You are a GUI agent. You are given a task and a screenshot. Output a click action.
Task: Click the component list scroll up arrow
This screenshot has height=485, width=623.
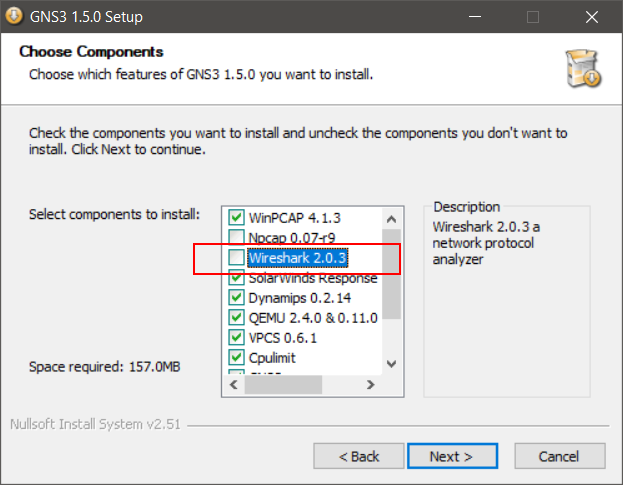[391, 219]
